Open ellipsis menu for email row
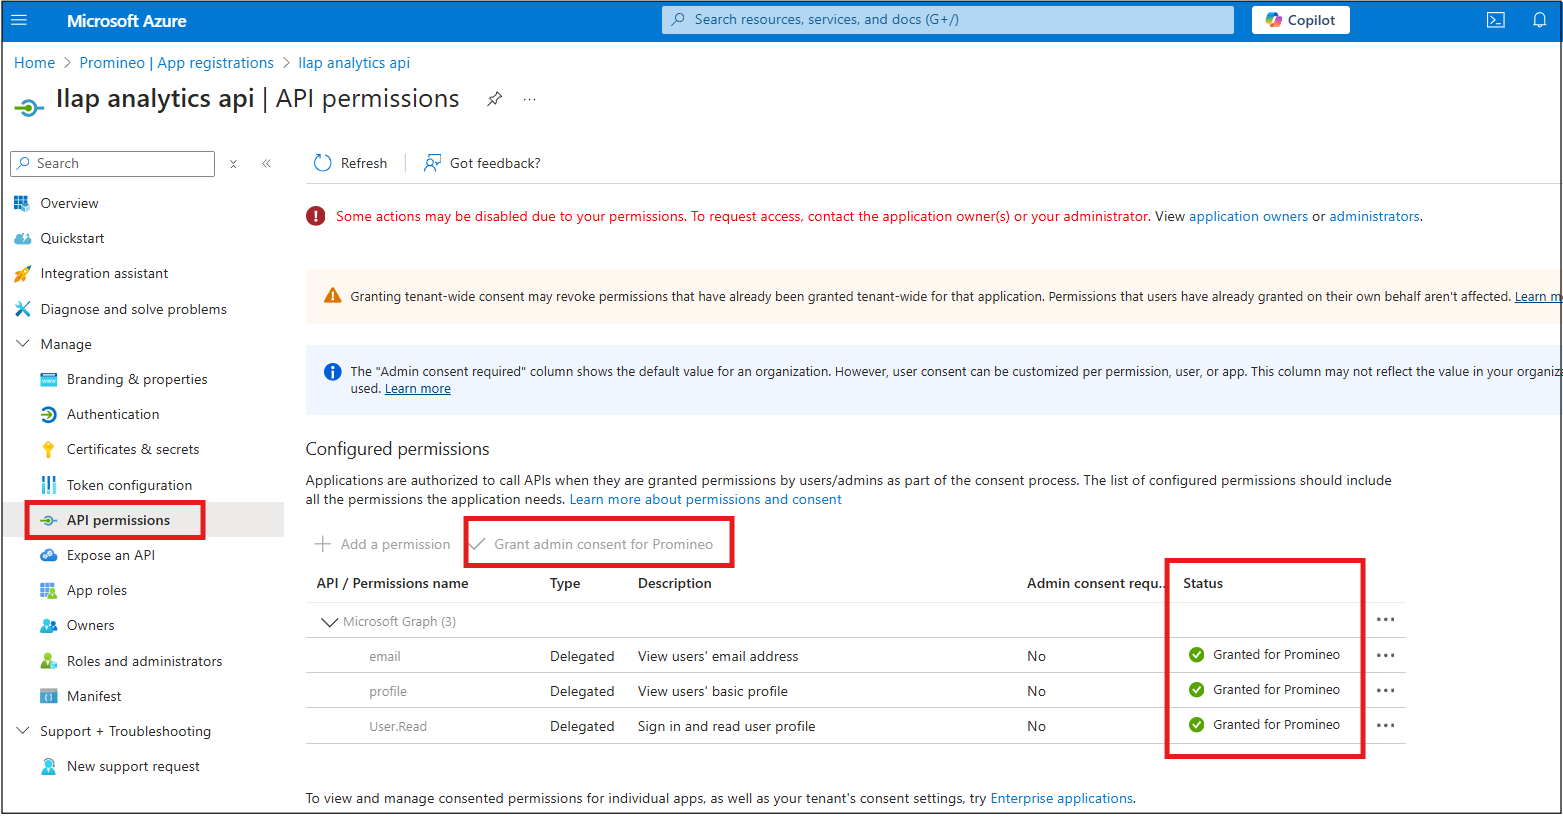The height and width of the screenshot is (824, 1563). [x=1385, y=656]
